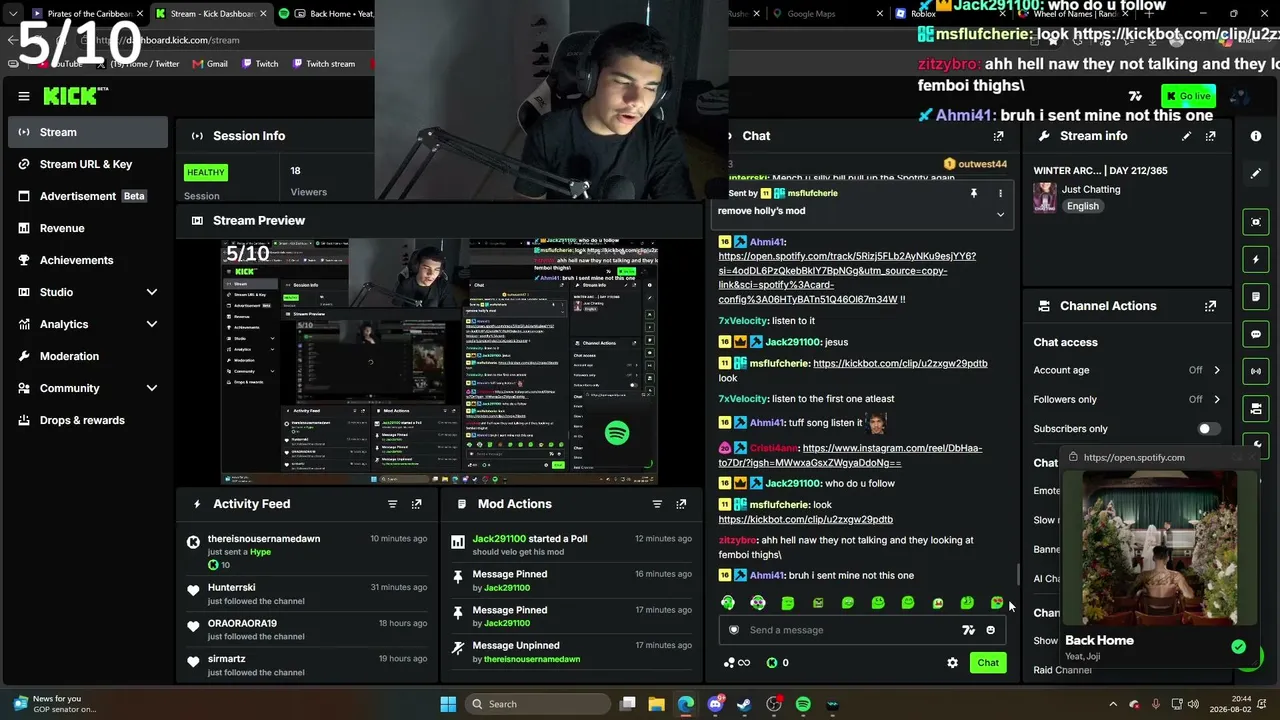Expand the Studio sidebar section
This screenshot has height=720, width=1280.
tap(152, 292)
